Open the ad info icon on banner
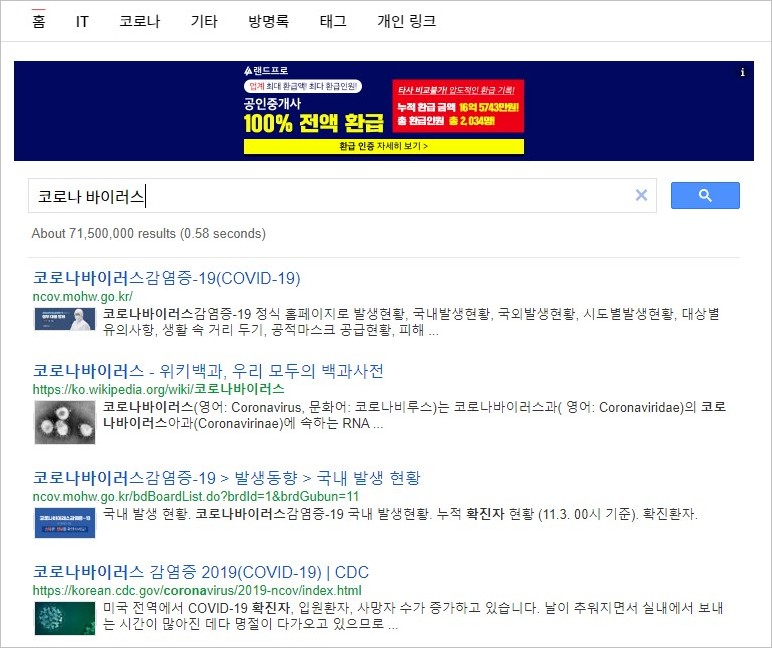Screen dimensions: 772x648 (742, 72)
